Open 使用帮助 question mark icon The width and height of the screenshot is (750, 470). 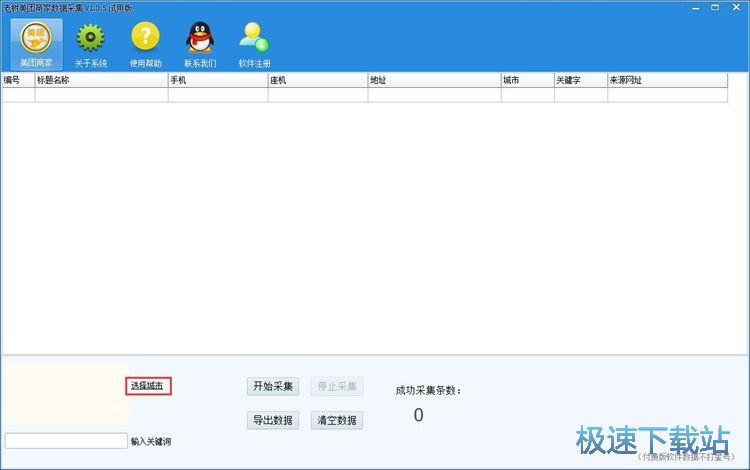tap(145, 44)
